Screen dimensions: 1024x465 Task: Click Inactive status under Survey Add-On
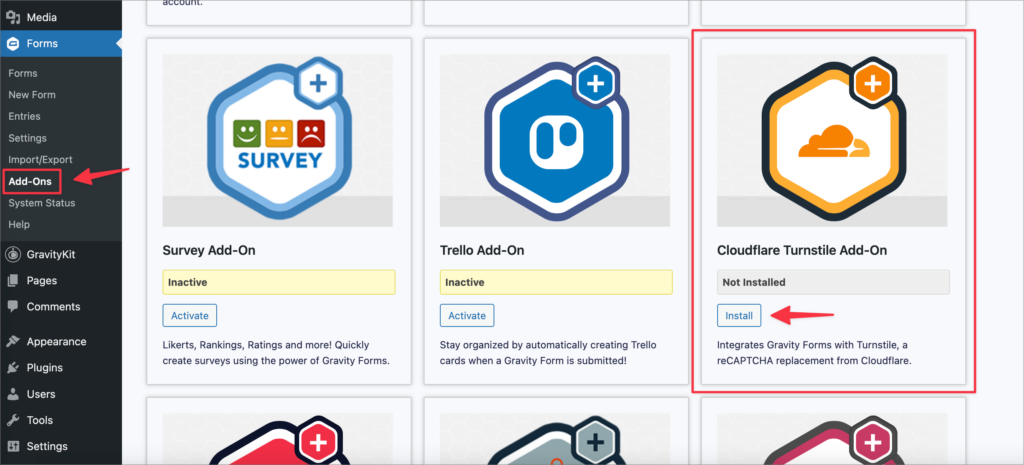pyautogui.click(x=279, y=282)
